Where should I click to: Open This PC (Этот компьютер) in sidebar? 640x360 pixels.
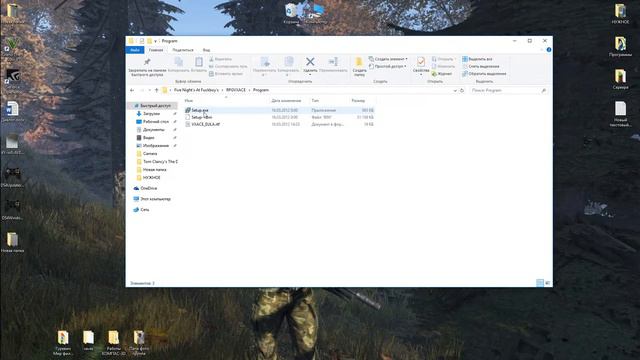tap(155, 199)
